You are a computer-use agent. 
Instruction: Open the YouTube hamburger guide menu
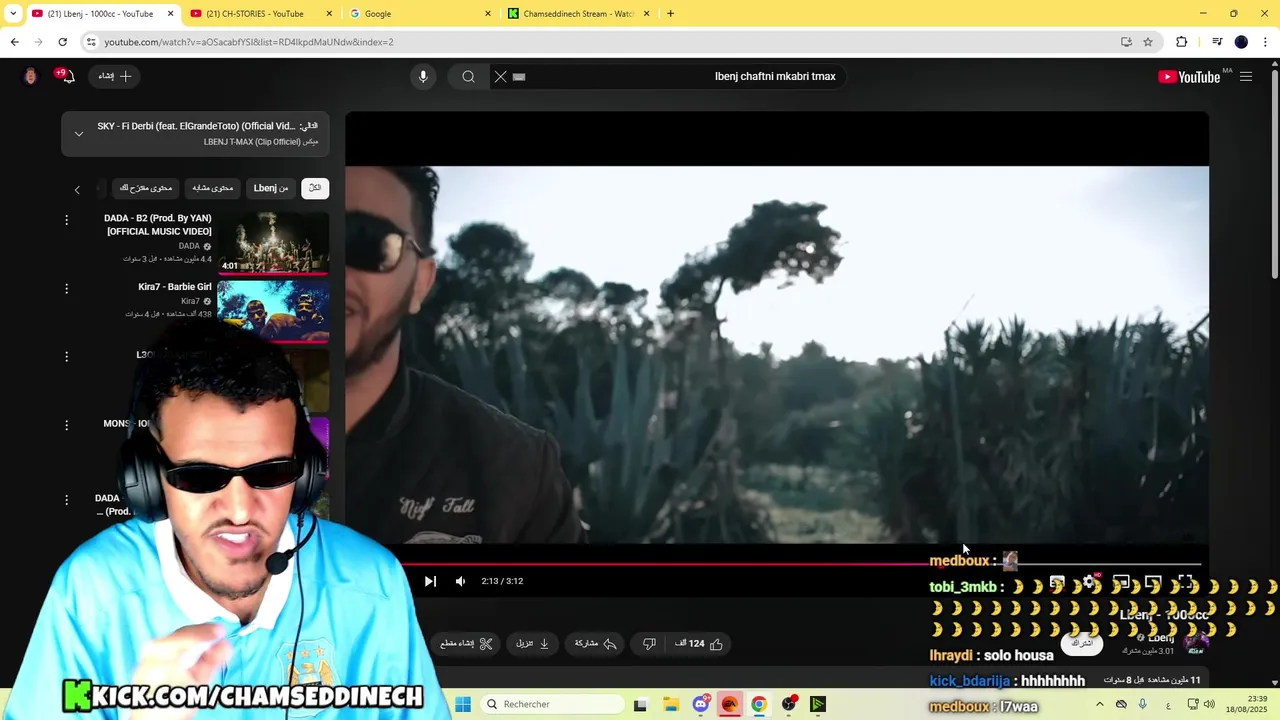(1246, 77)
